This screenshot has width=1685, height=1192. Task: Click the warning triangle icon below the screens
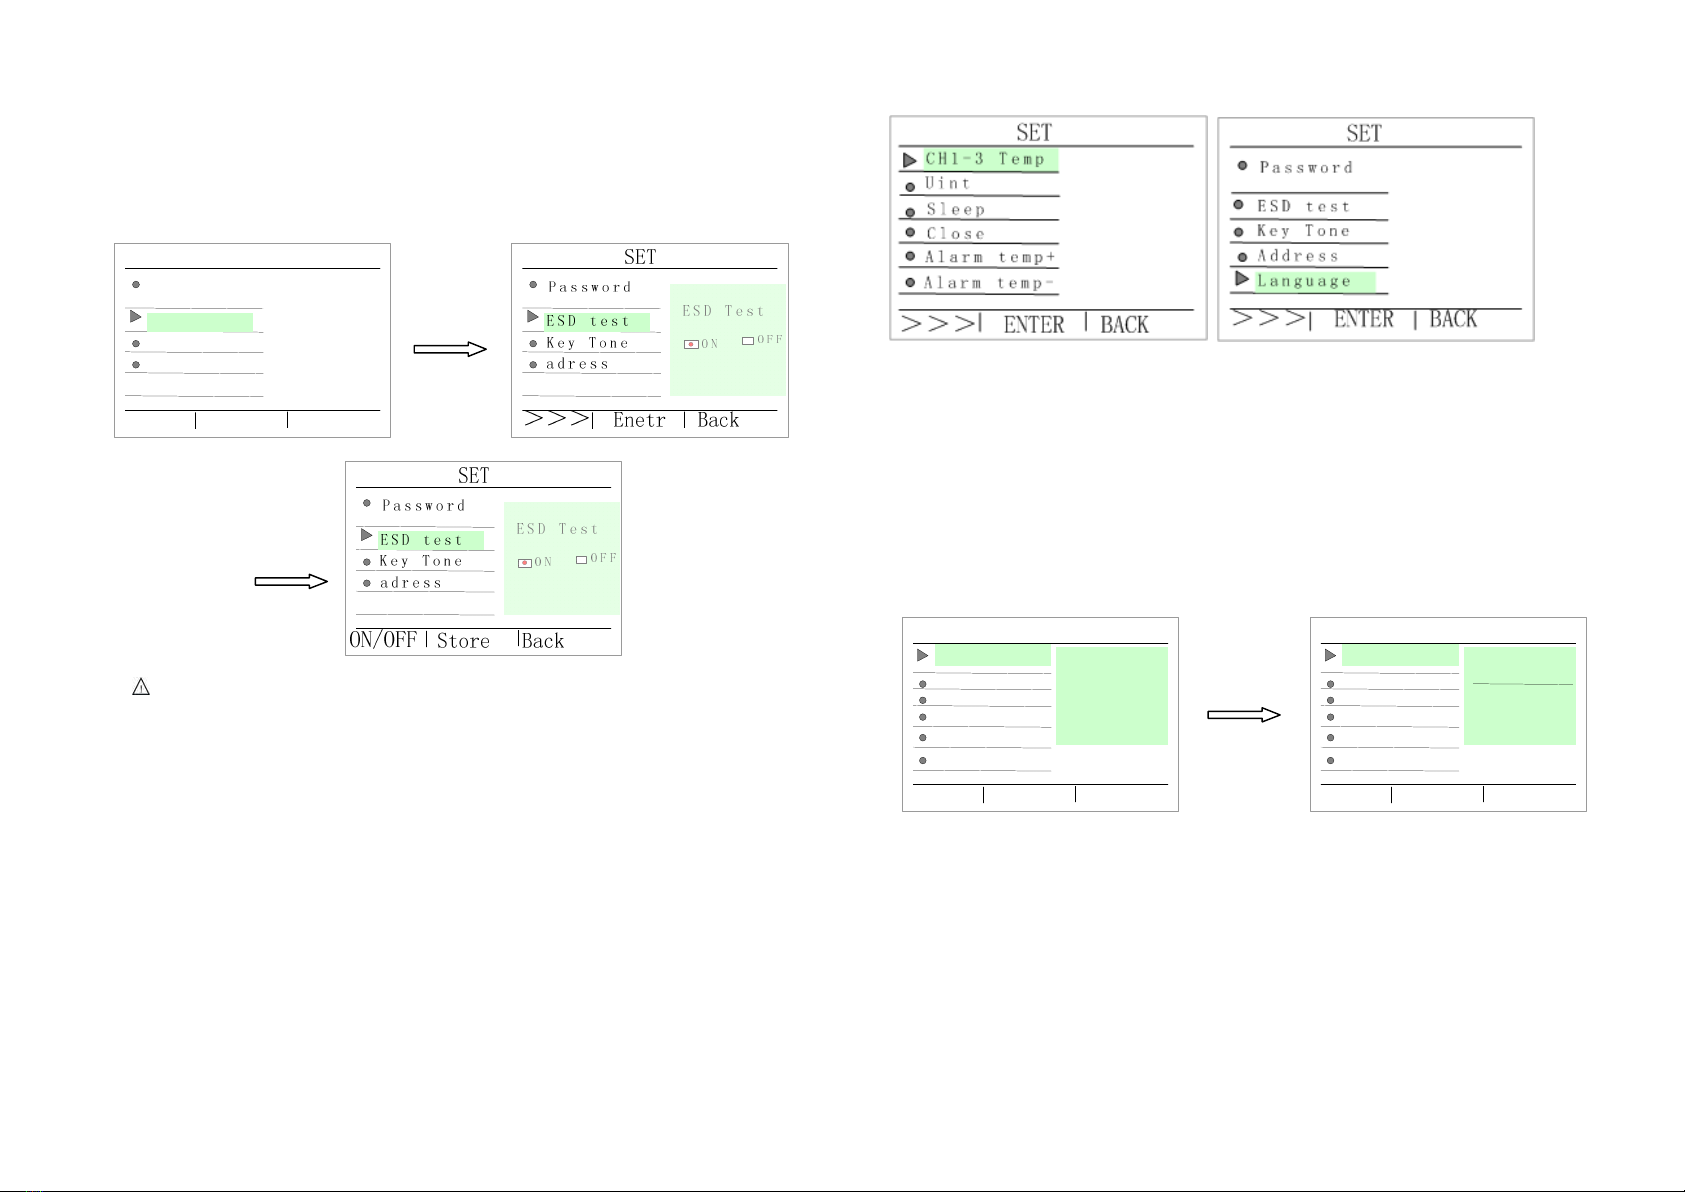[x=141, y=687]
